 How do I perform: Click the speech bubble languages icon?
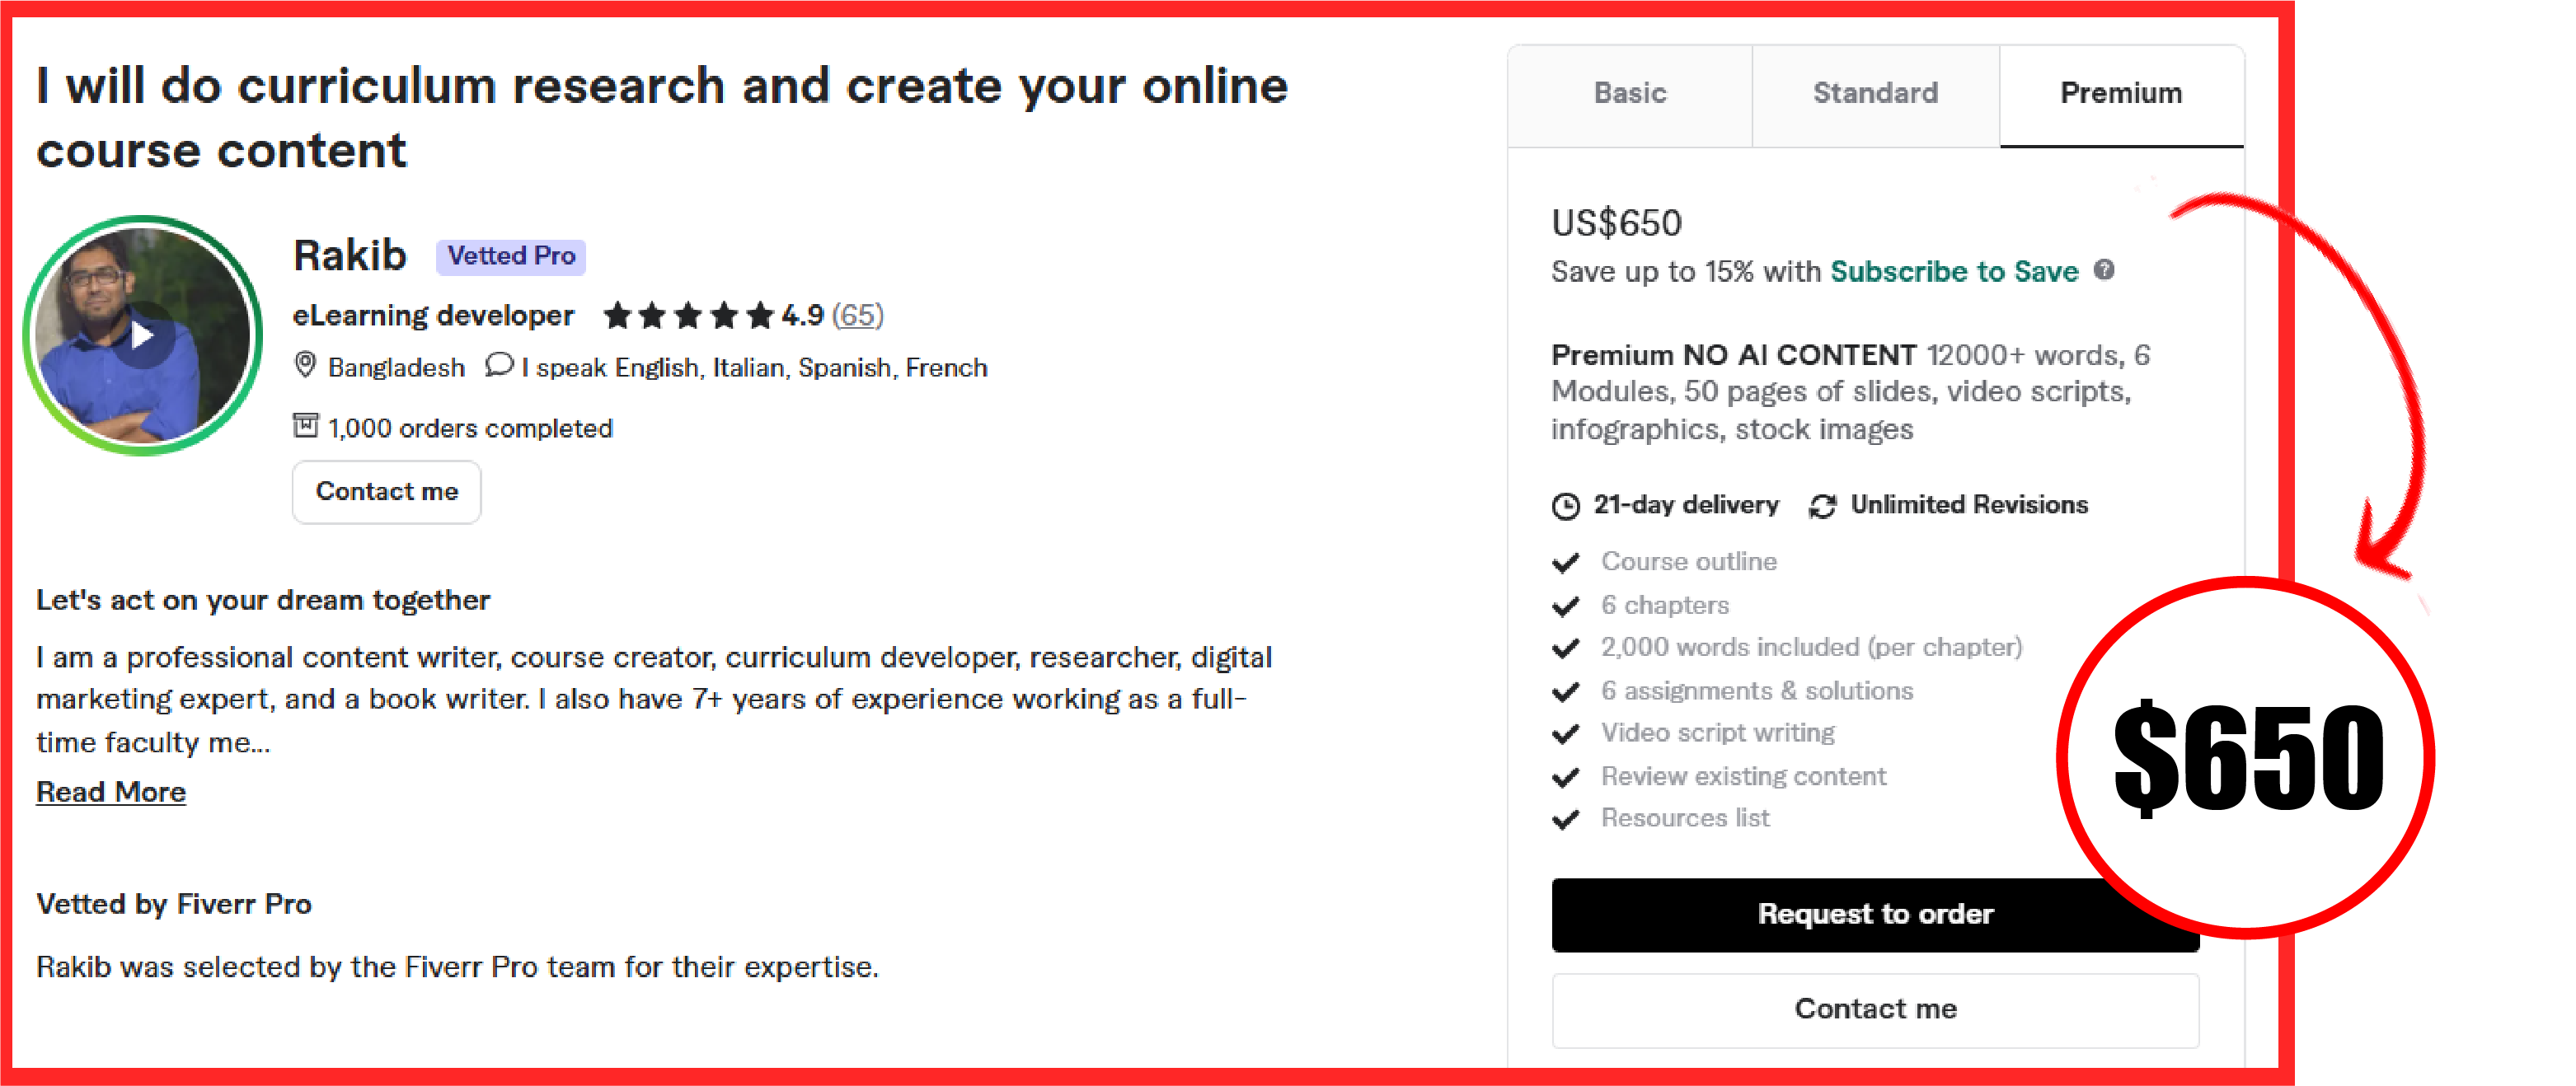(499, 365)
